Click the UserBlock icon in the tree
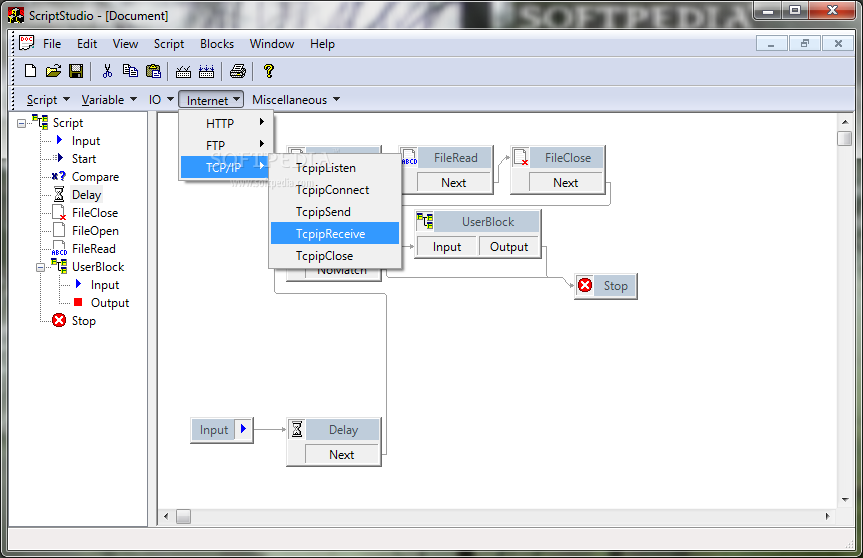 59,266
